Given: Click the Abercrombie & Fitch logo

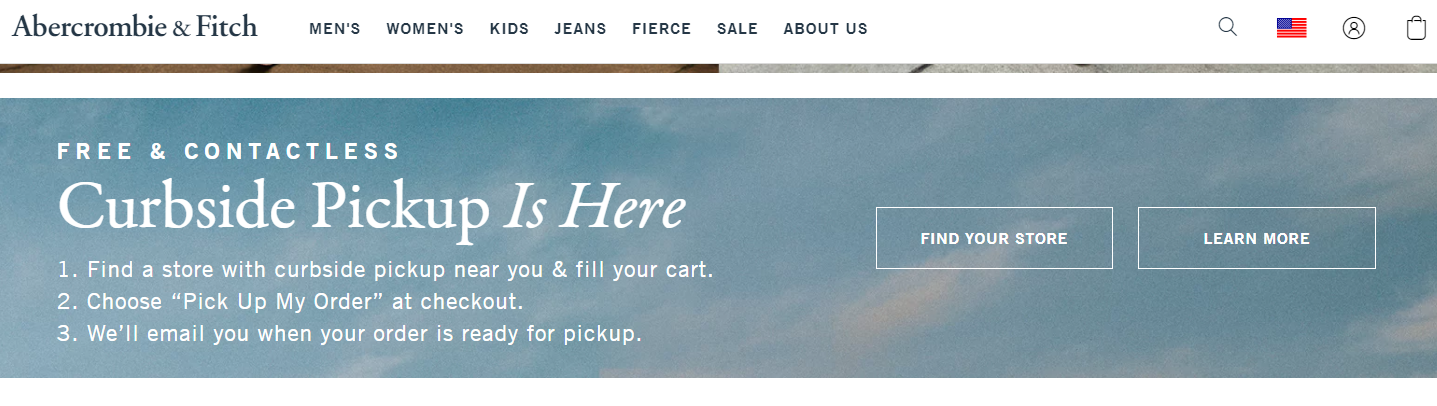Looking at the screenshot, I should point(135,27).
